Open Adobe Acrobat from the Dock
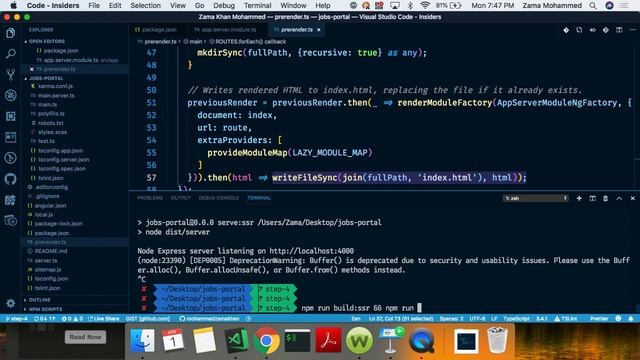 tap(328, 340)
